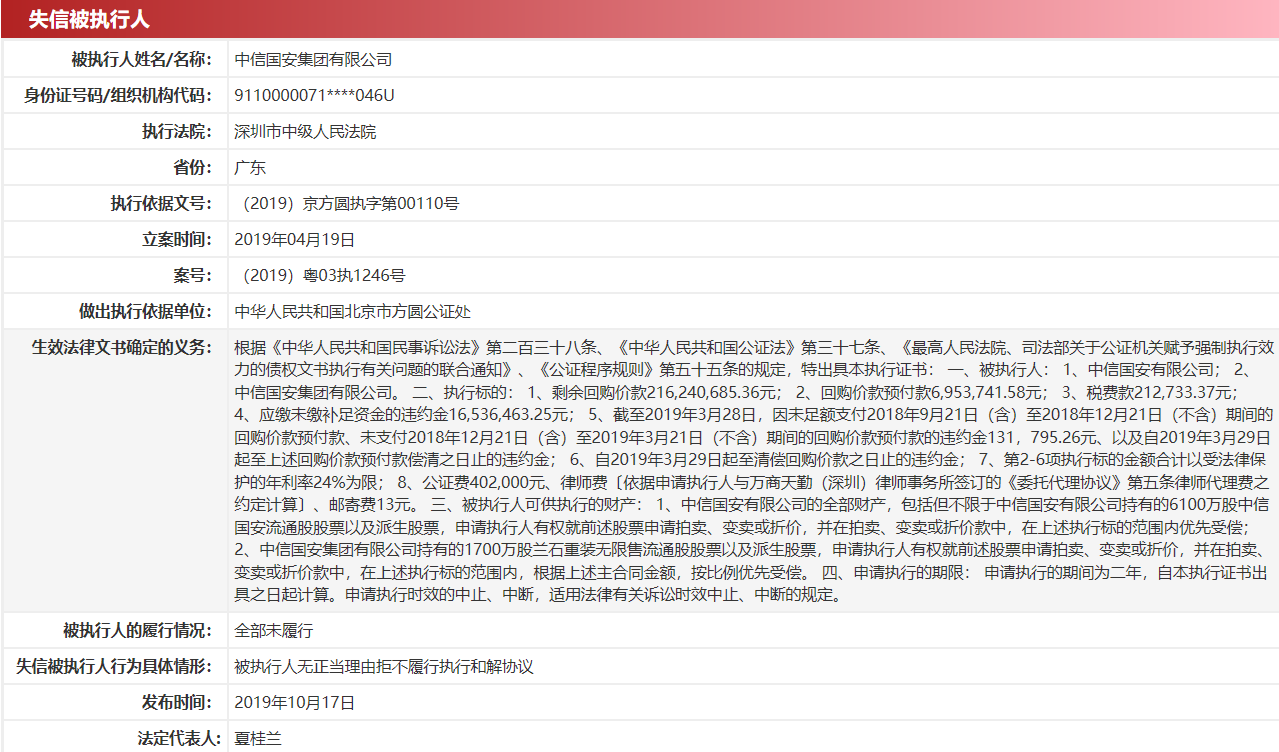The height and width of the screenshot is (752, 1279).
Task: Select the 失信被执行人行为具体情形 label
Action: (x=114, y=667)
